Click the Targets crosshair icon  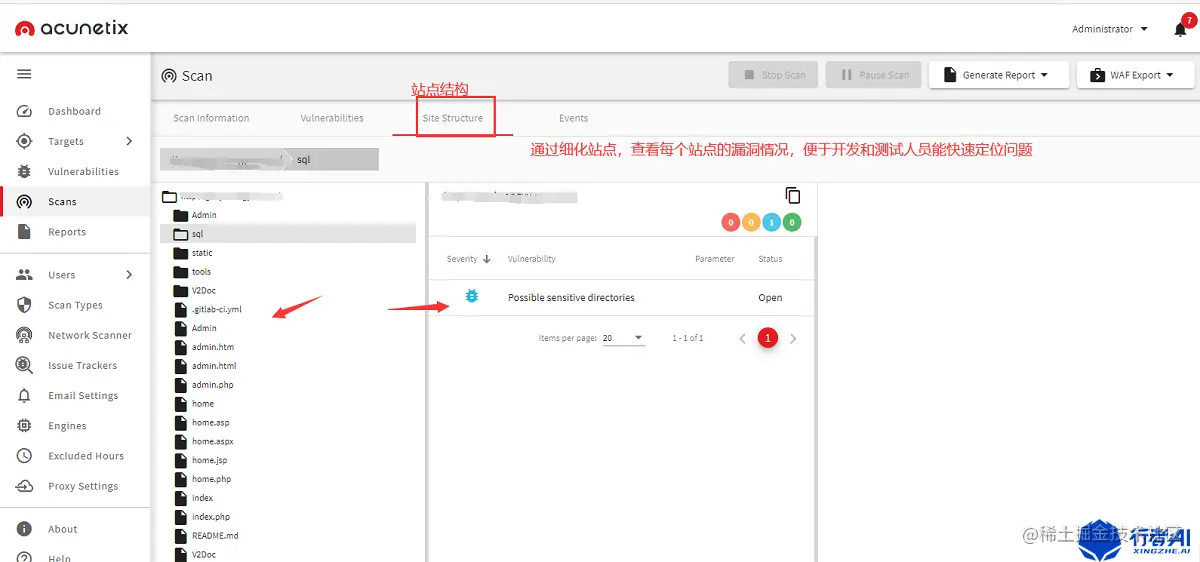tap(25, 141)
